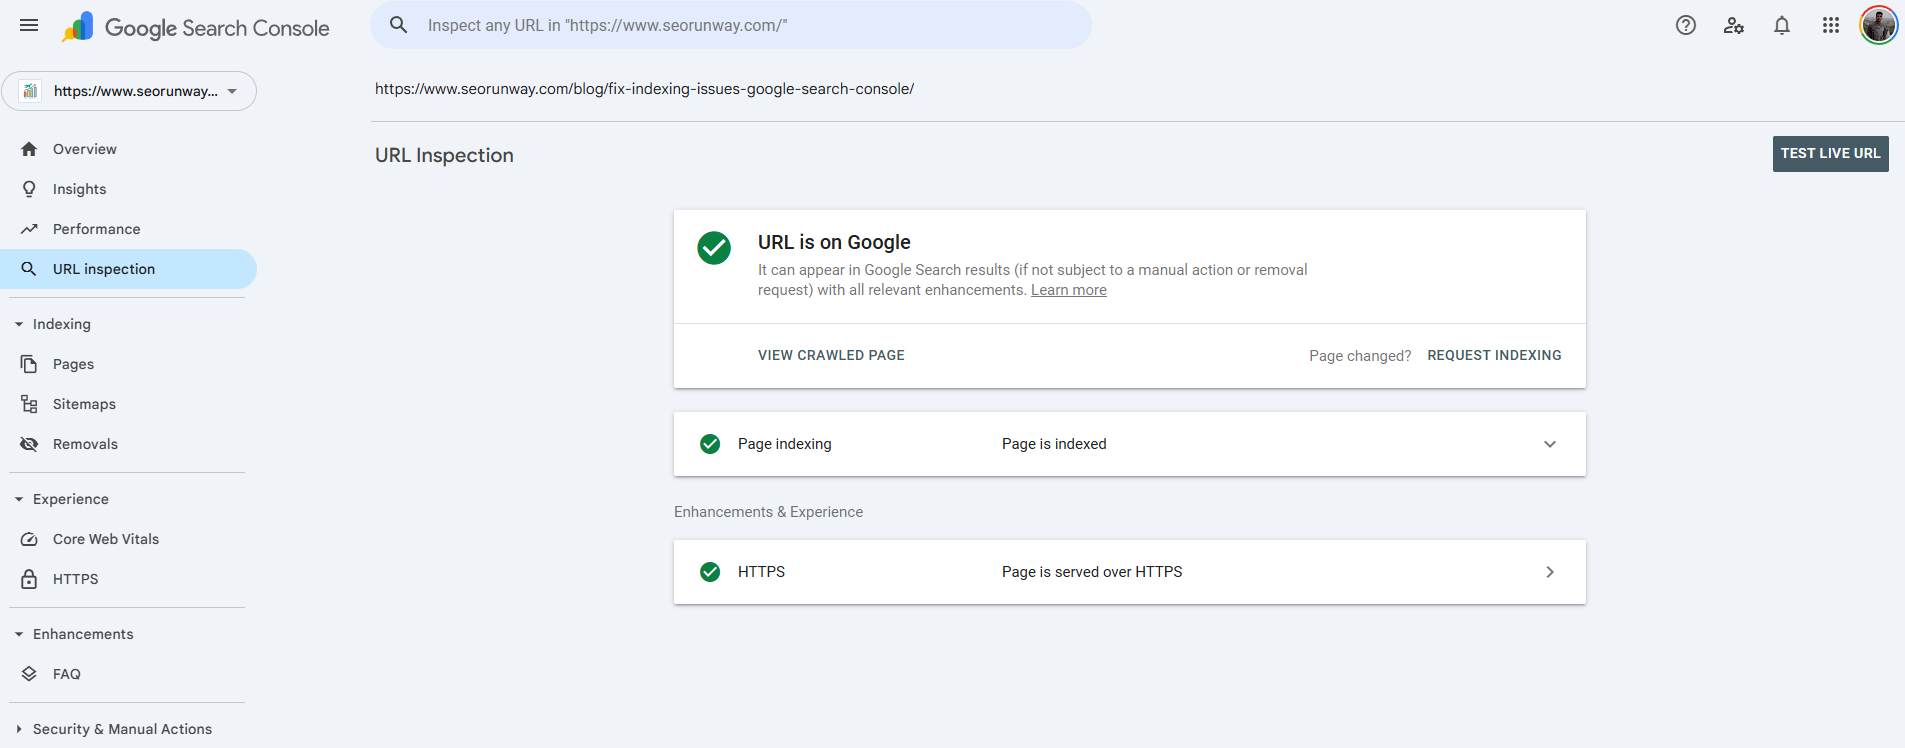The width and height of the screenshot is (1905, 748).
Task: Select URL inspection in the sidebar
Action: click(x=128, y=269)
